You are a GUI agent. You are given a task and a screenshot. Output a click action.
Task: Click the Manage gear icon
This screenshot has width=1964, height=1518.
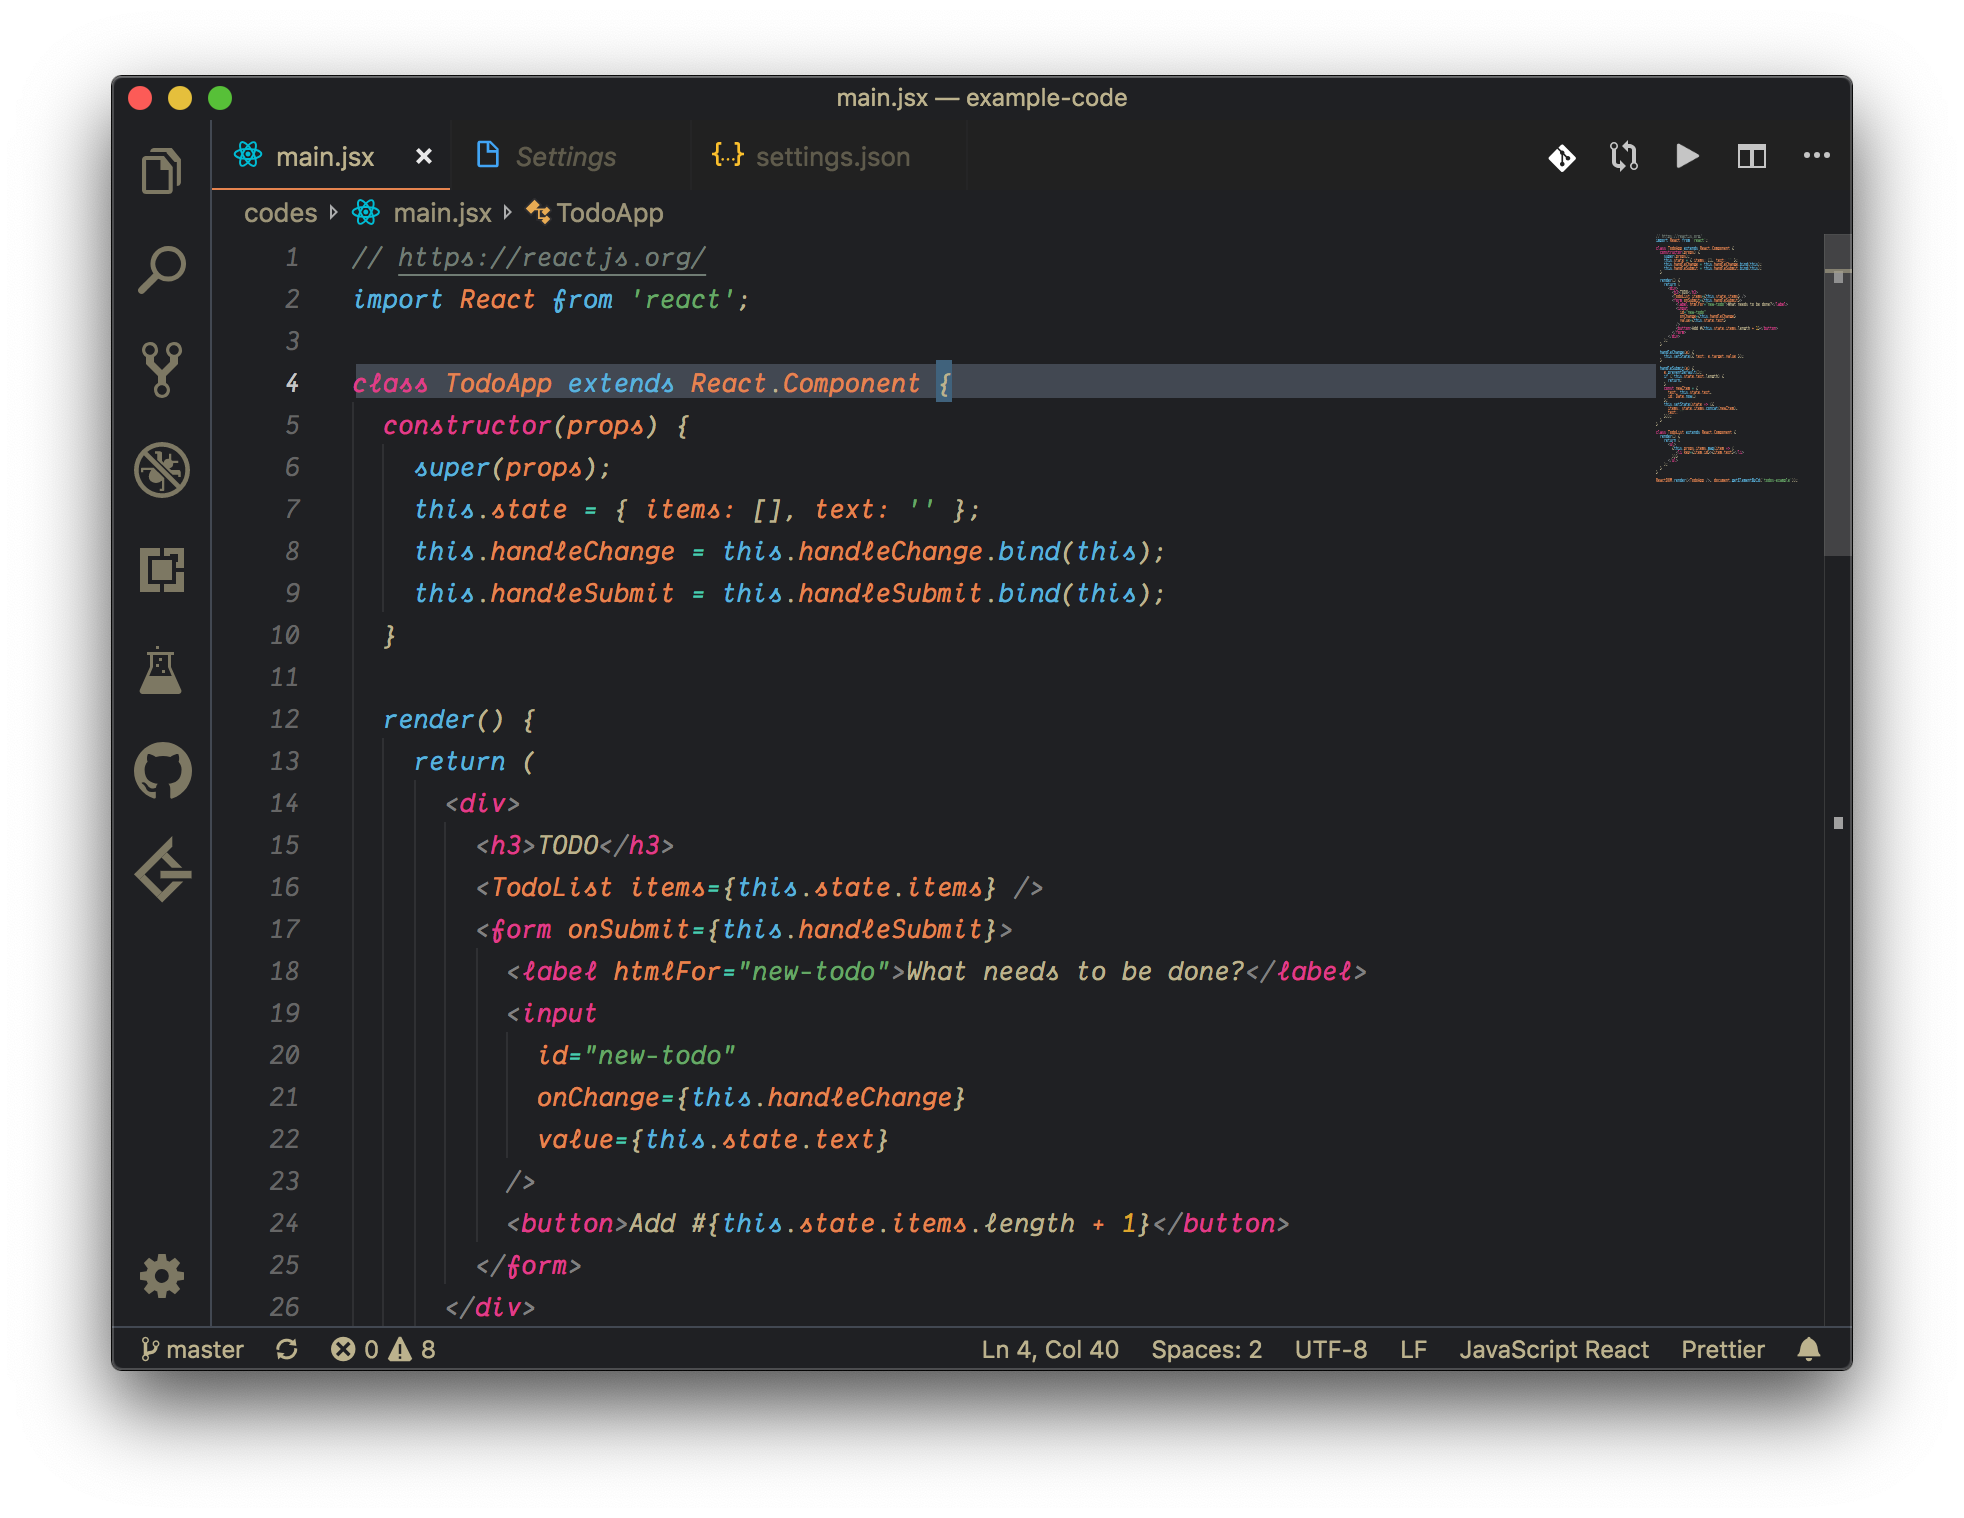pos(161,1276)
